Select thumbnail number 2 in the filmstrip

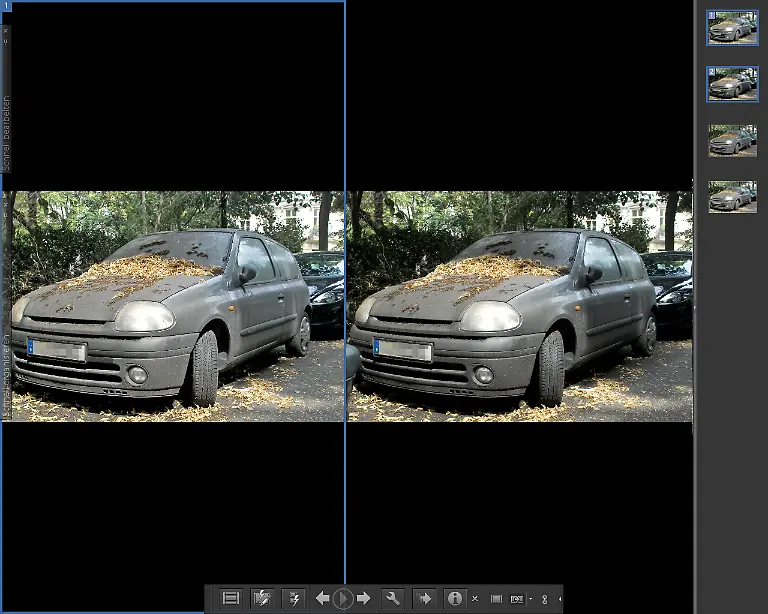point(732,83)
